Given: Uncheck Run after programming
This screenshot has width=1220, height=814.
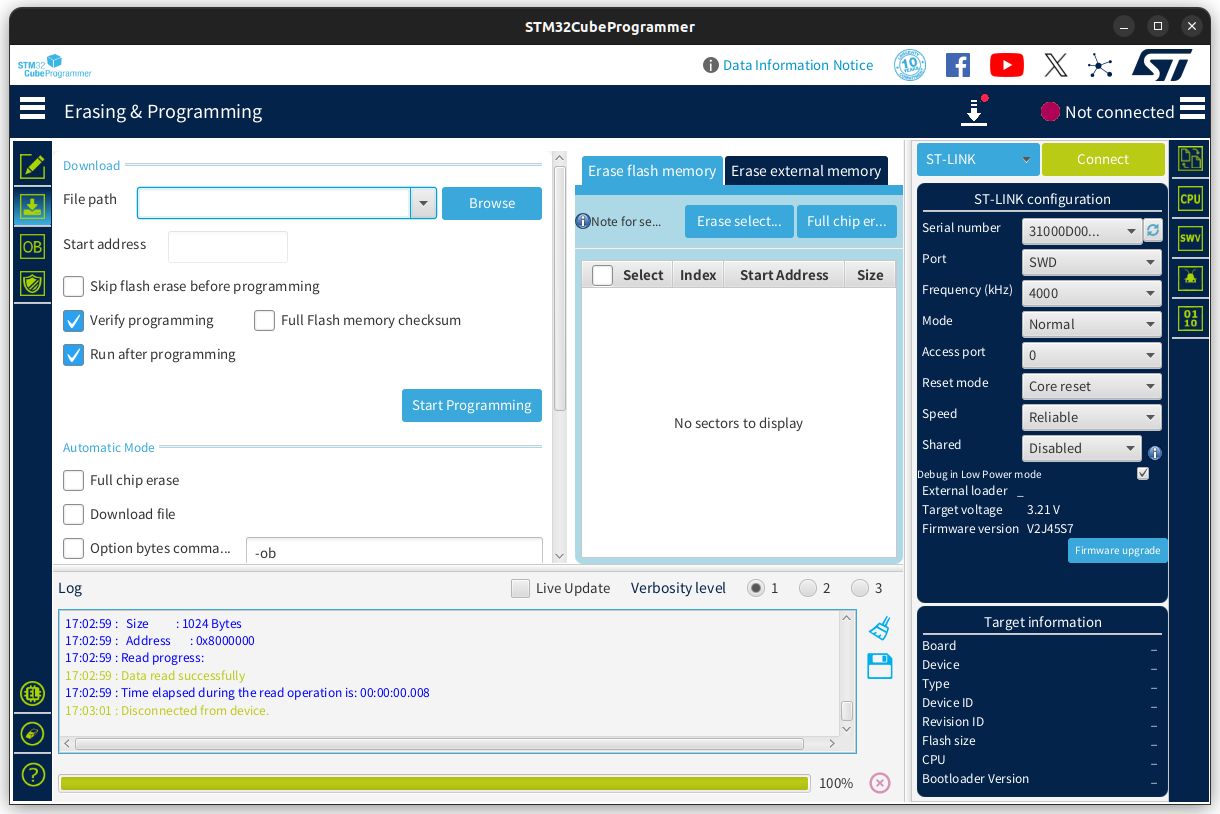Looking at the screenshot, I should [x=73, y=355].
